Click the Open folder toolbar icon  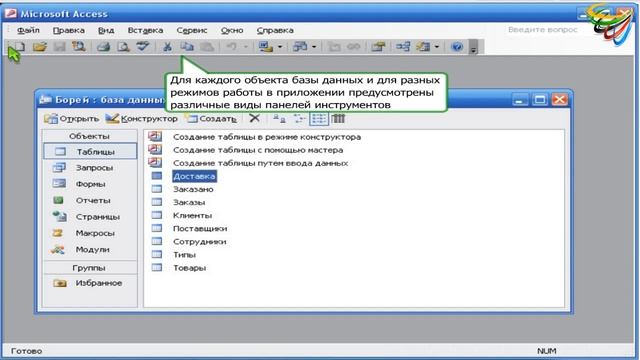point(40,47)
